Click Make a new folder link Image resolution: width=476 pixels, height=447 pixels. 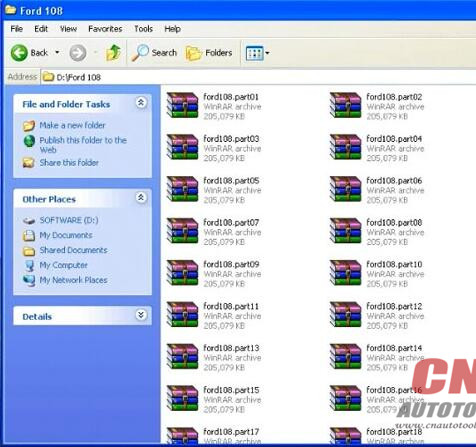tap(72, 125)
